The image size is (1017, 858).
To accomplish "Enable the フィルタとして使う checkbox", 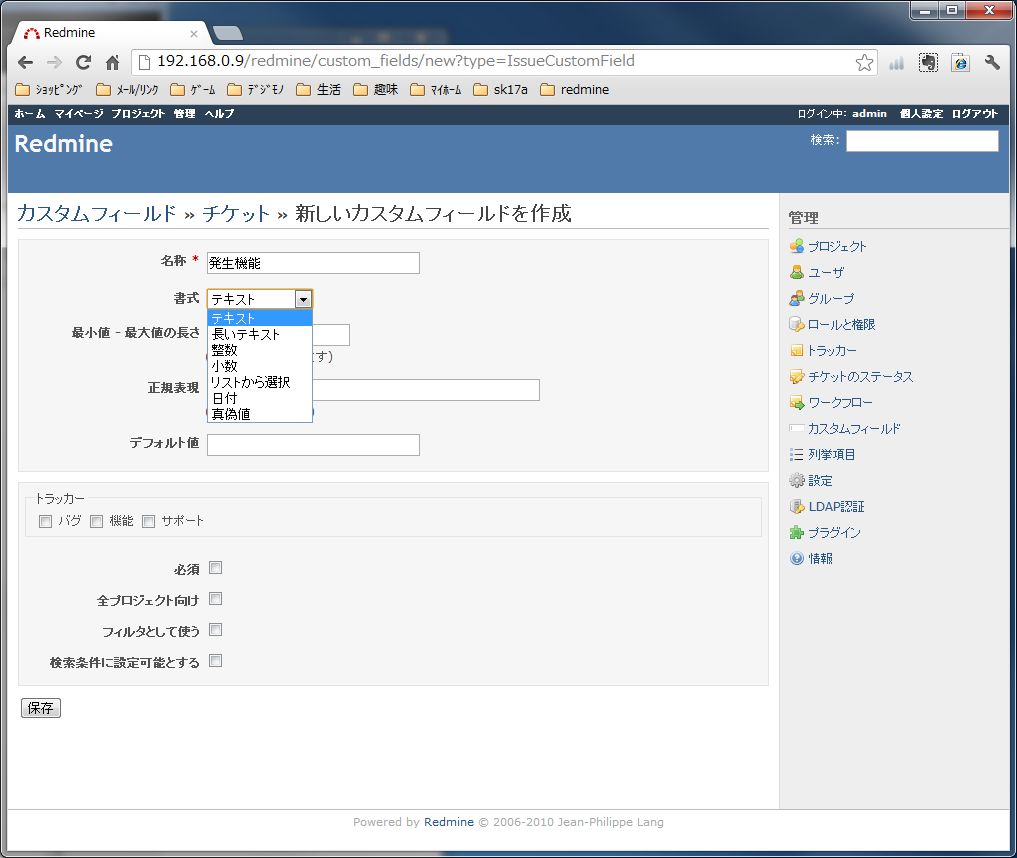I will coord(215,630).
